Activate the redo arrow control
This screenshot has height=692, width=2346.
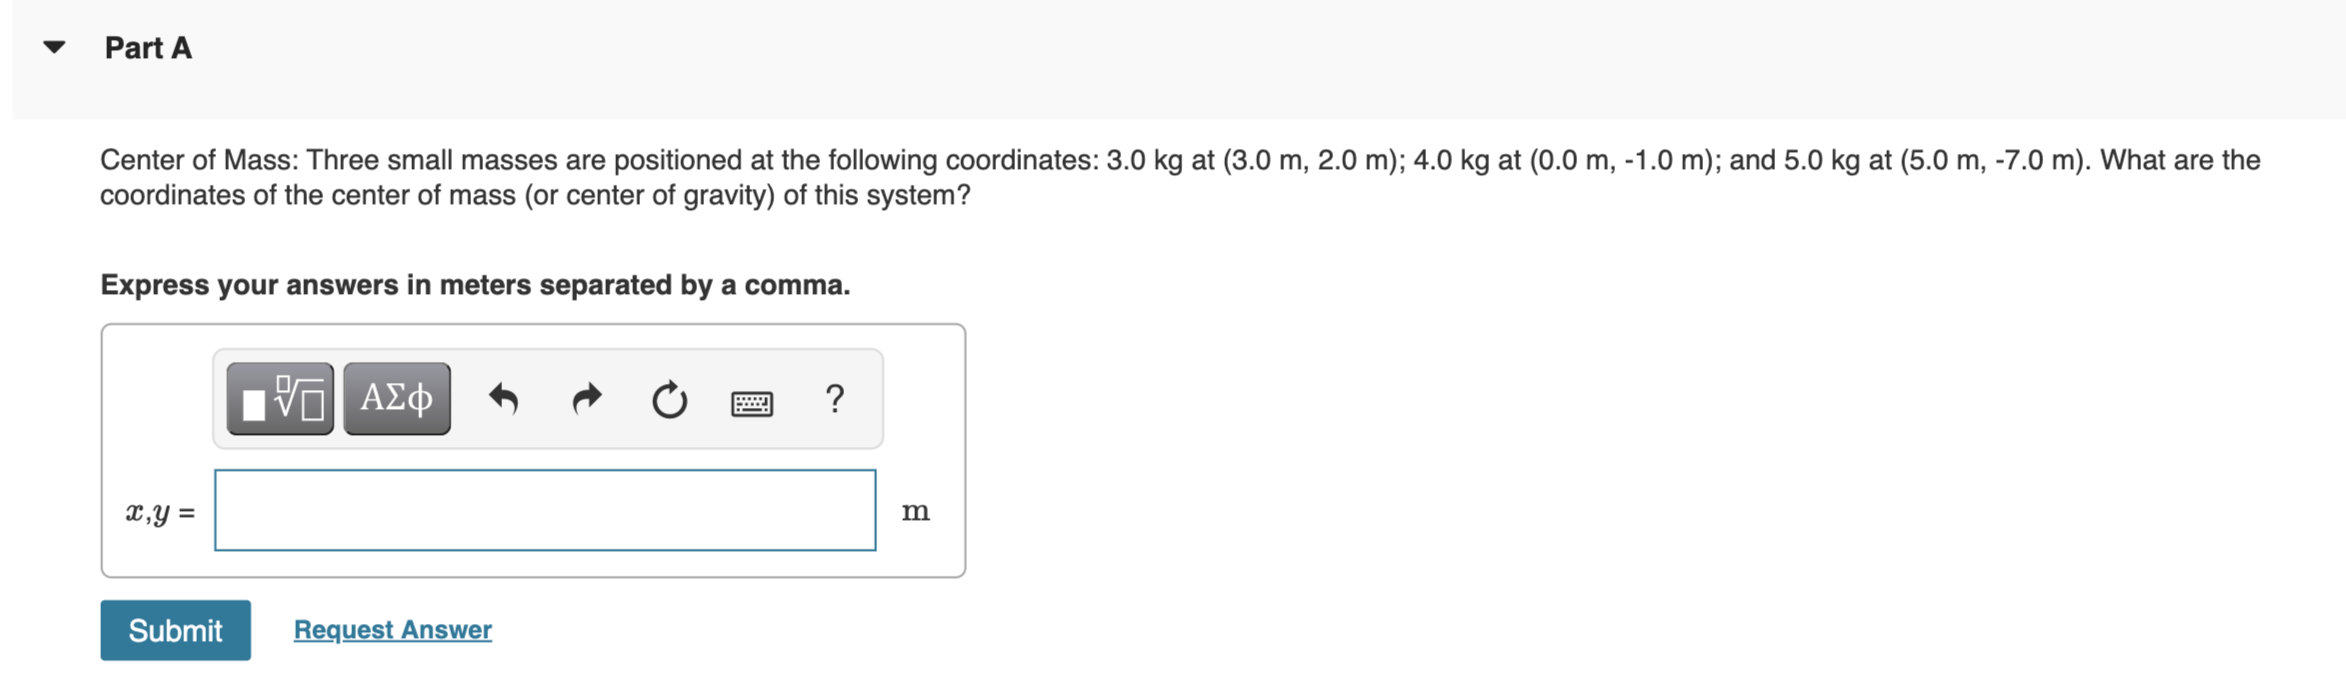pyautogui.click(x=587, y=399)
